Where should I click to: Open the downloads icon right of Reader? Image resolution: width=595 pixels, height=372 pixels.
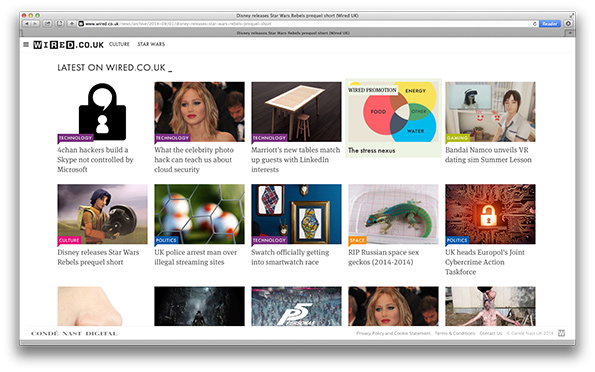568,24
